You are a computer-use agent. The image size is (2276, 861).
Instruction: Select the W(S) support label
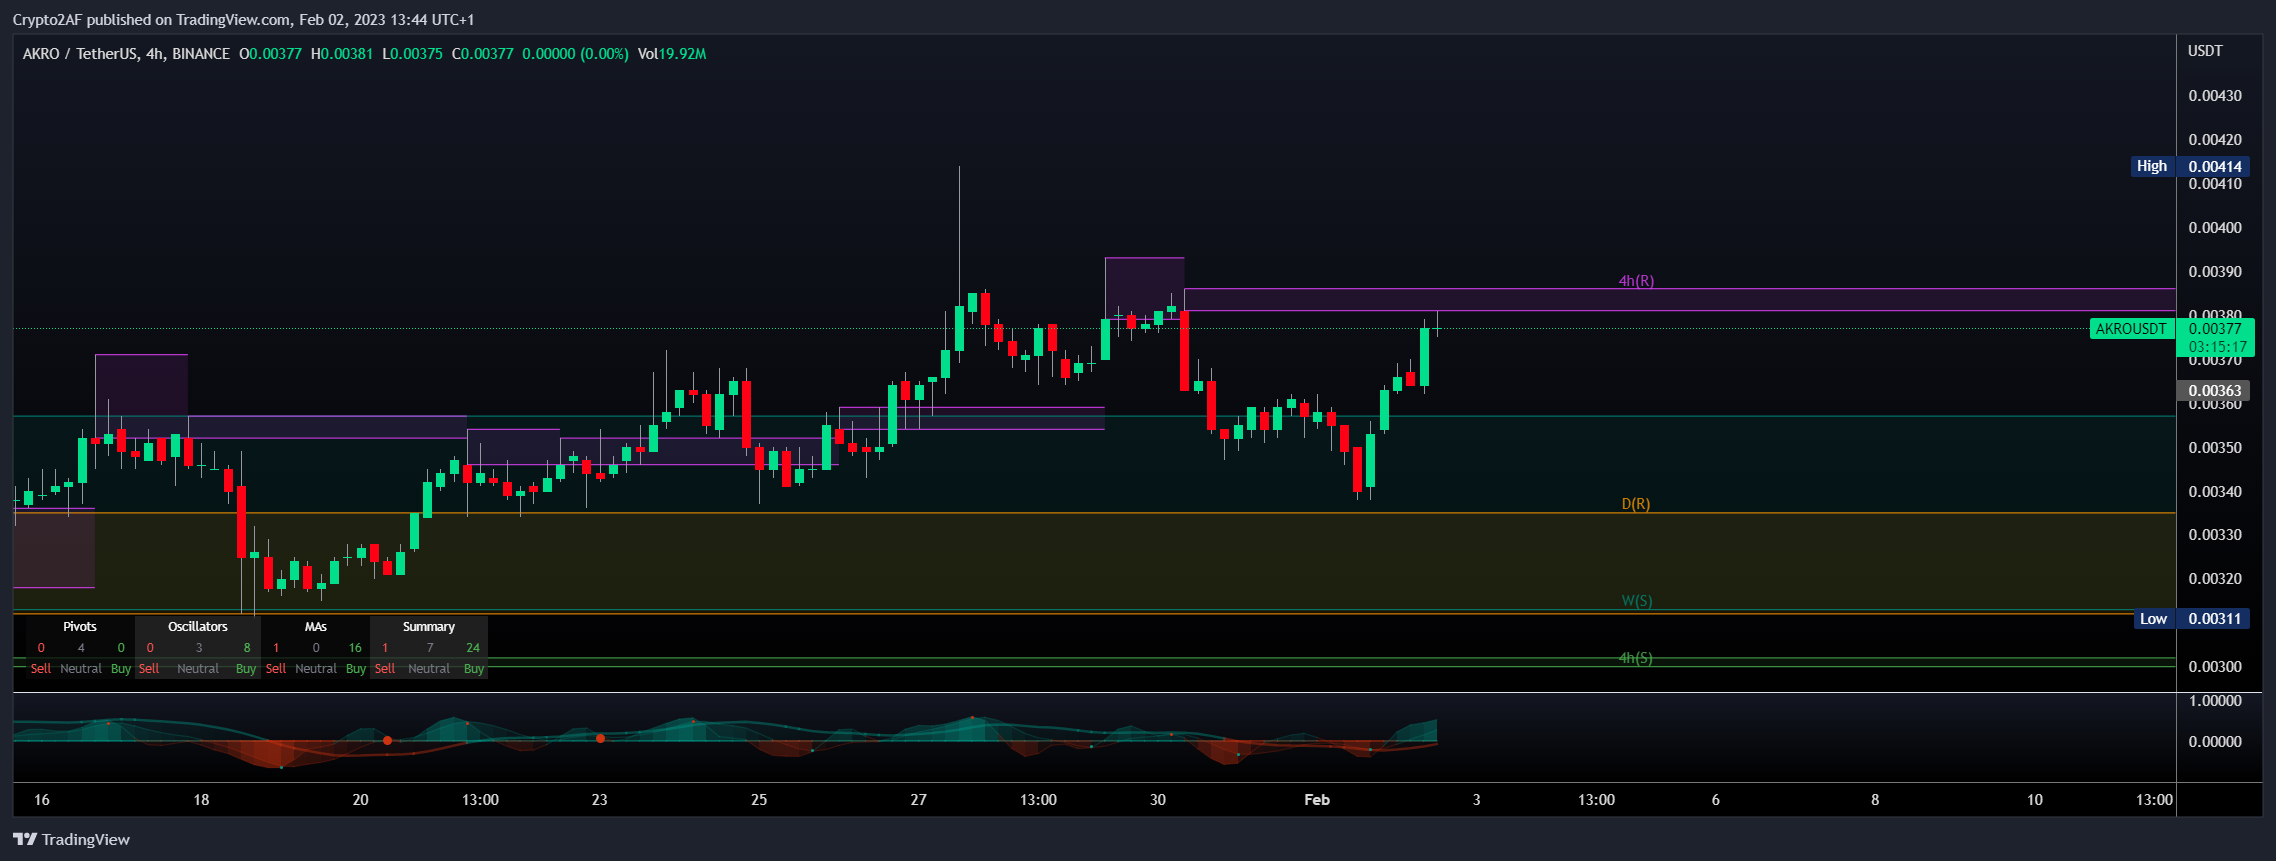pos(1637,601)
